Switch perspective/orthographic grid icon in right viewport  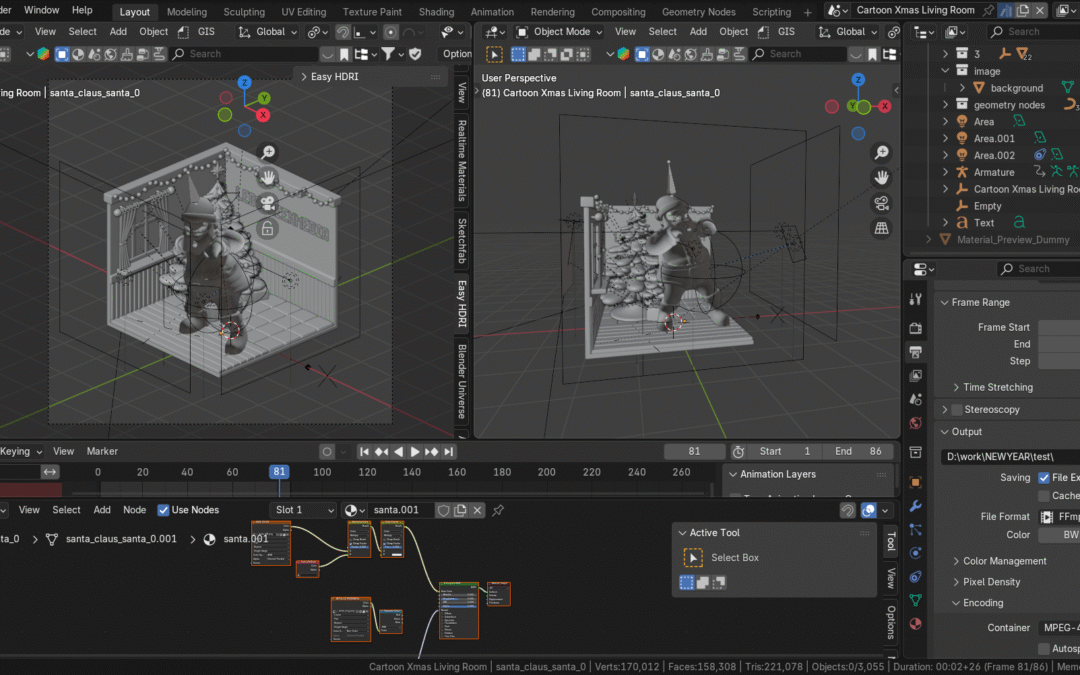(882, 229)
